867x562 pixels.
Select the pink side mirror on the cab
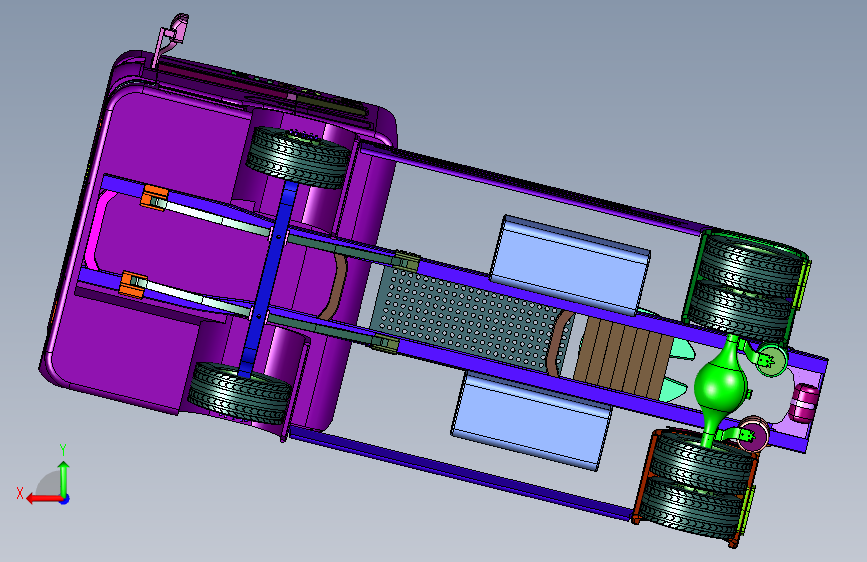171,39
